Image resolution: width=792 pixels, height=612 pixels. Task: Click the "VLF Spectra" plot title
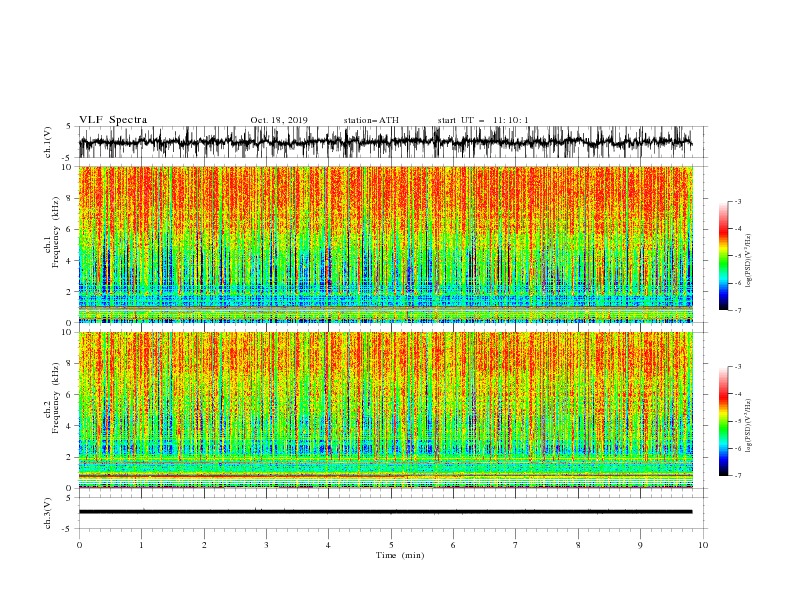[113, 120]
